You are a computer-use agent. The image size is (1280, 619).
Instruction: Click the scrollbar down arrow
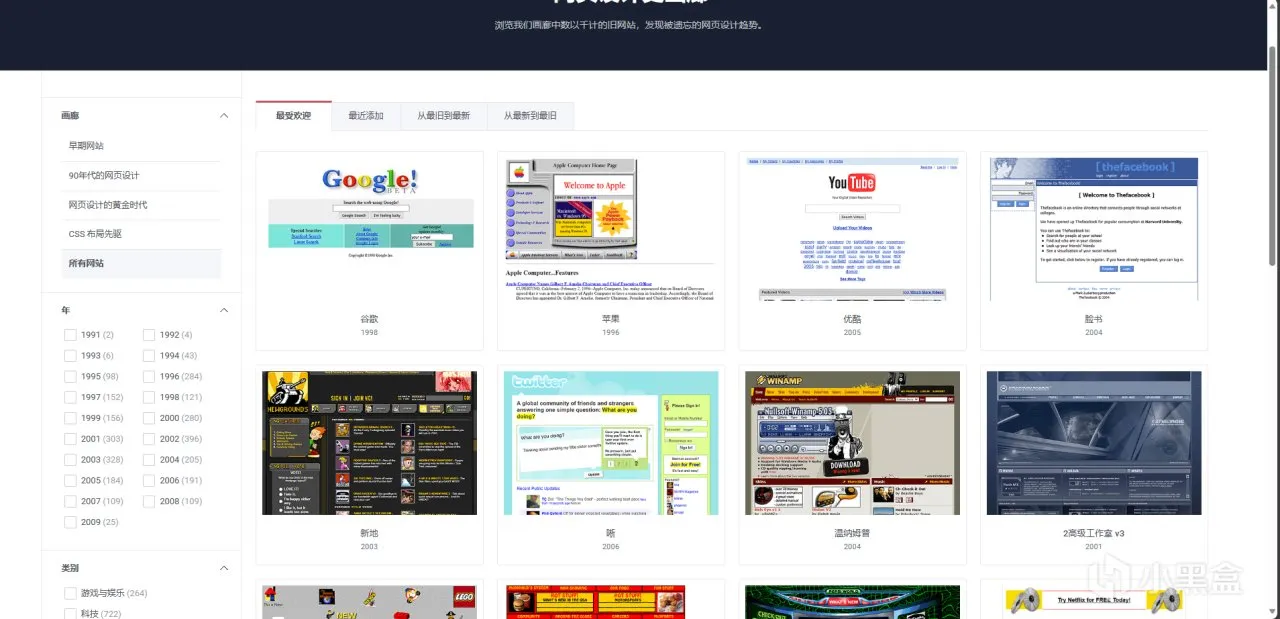[1272, 613]
